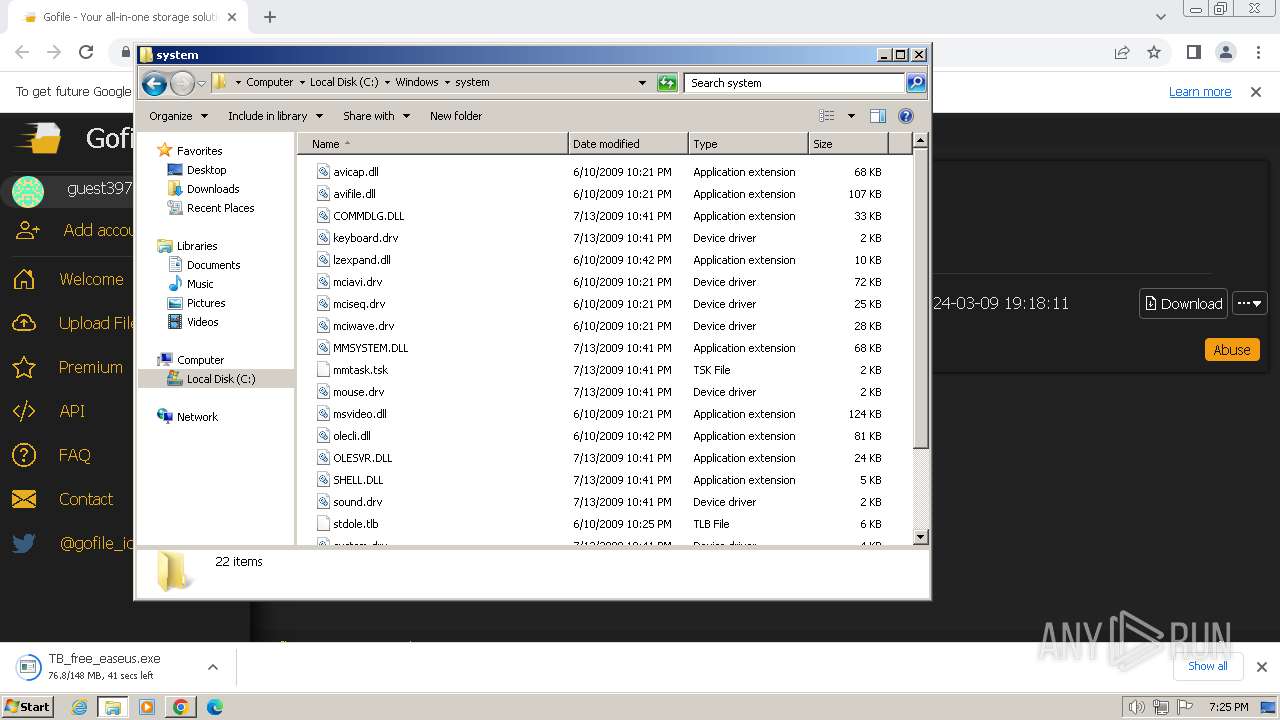Click the Chrome icon on the taskbar
The image size is (1280, 720).
180,707
